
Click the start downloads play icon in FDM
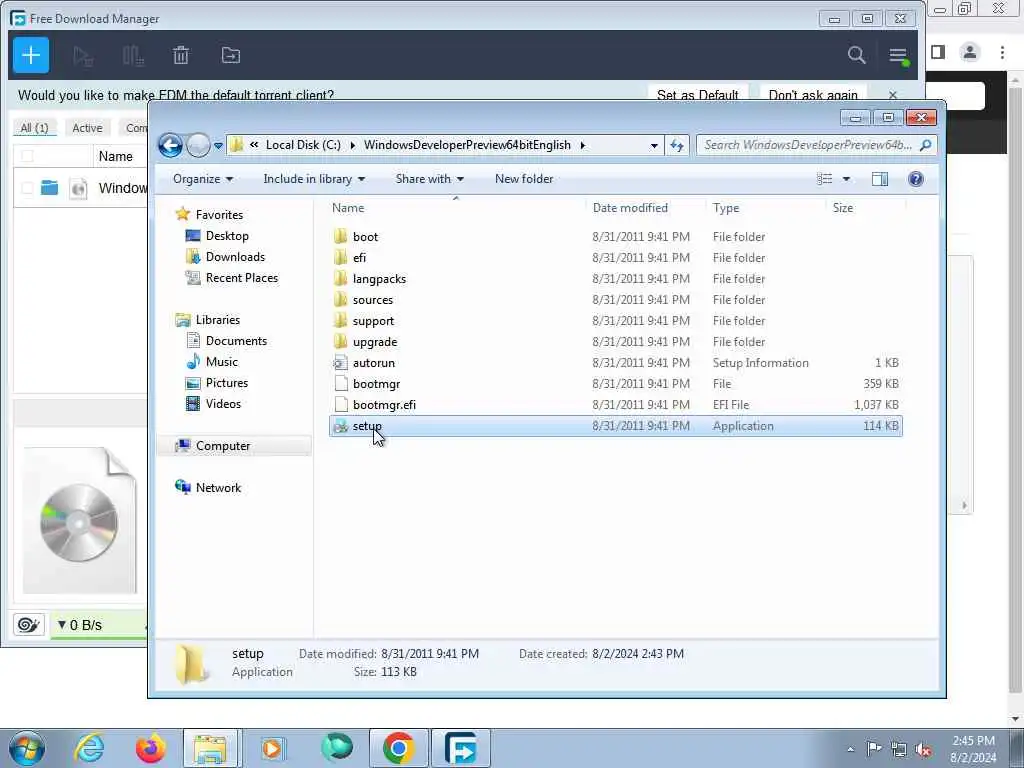click(x=83, y=56)
